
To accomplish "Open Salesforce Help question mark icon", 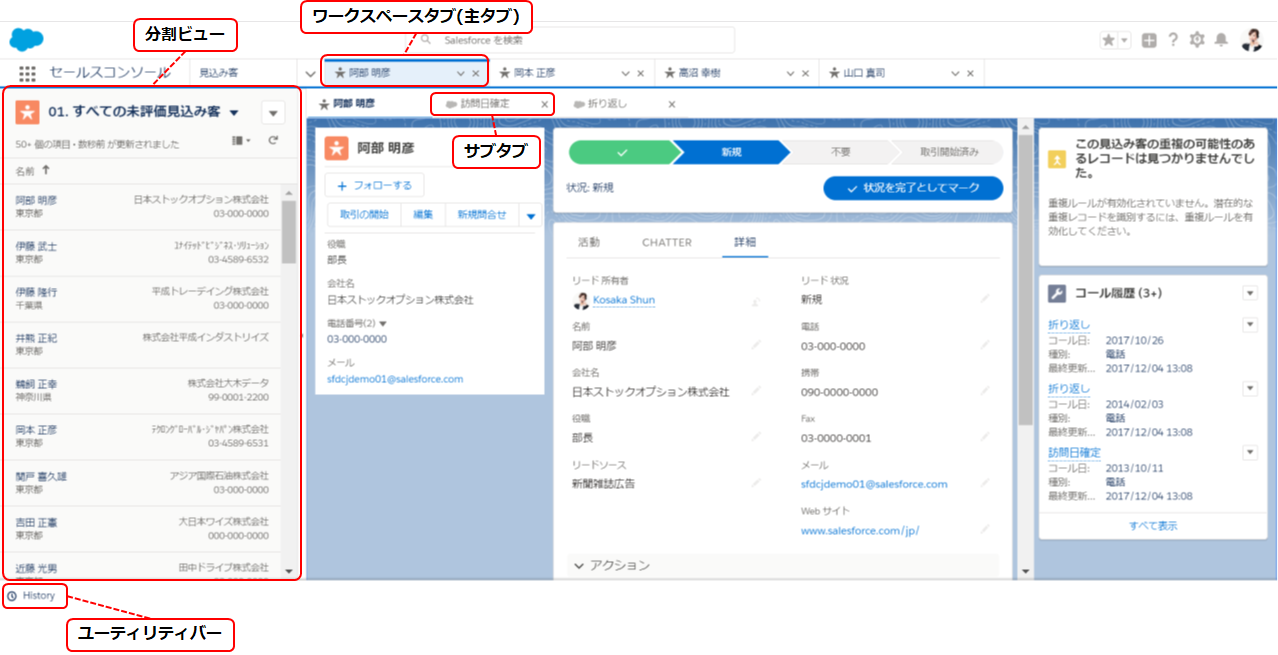I will [1173, 38].
